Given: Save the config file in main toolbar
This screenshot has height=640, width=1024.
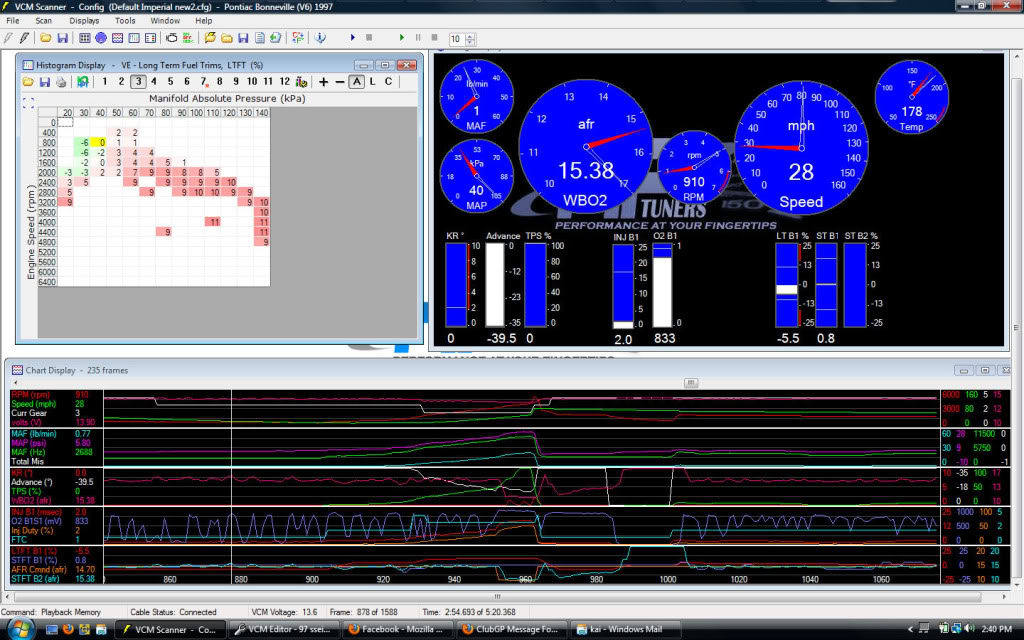Looking at the screenshot, I should [62, 38].
